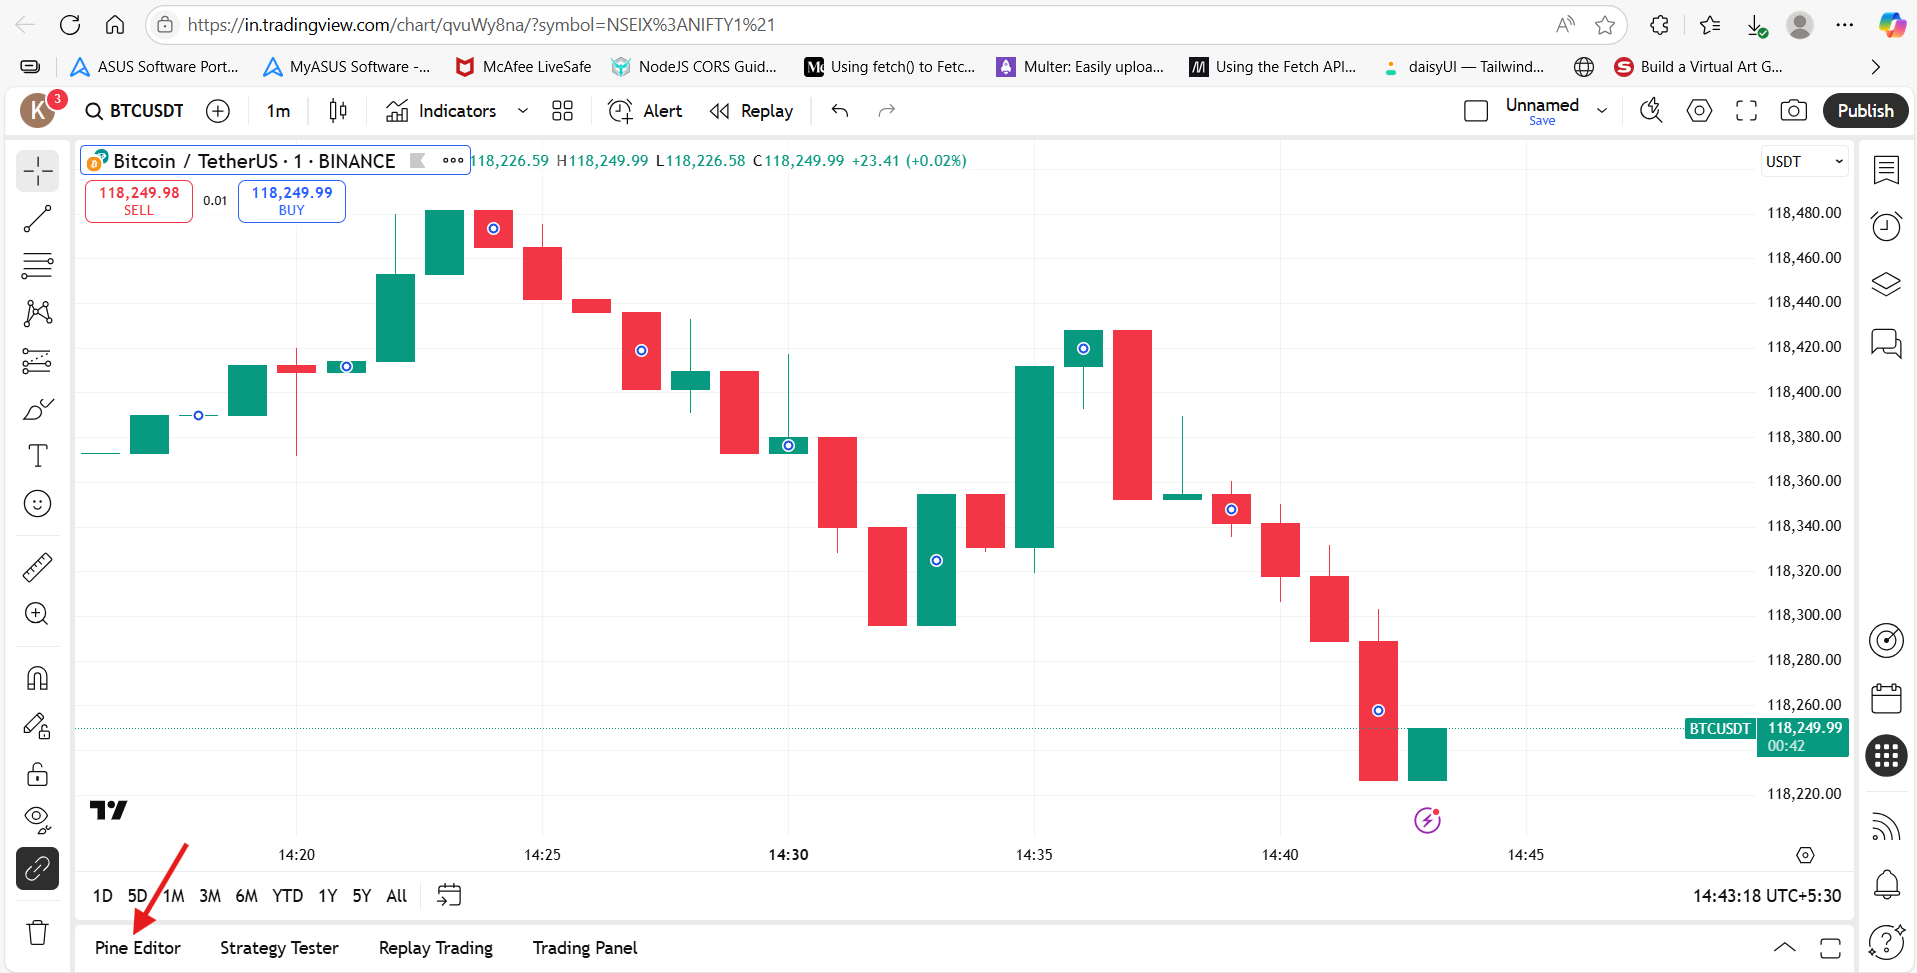Click the trash Remove objects icon
This screenshot has height=973, width=1917.
pos(37,932)
